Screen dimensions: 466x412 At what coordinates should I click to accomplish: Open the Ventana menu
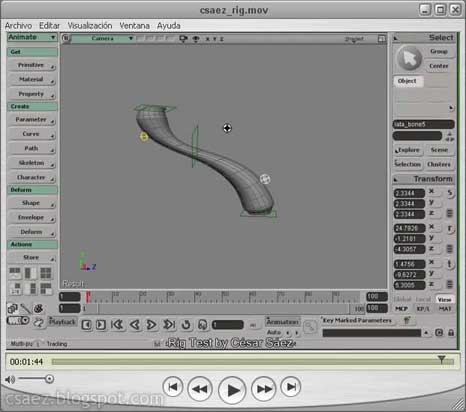coord(134,26)
